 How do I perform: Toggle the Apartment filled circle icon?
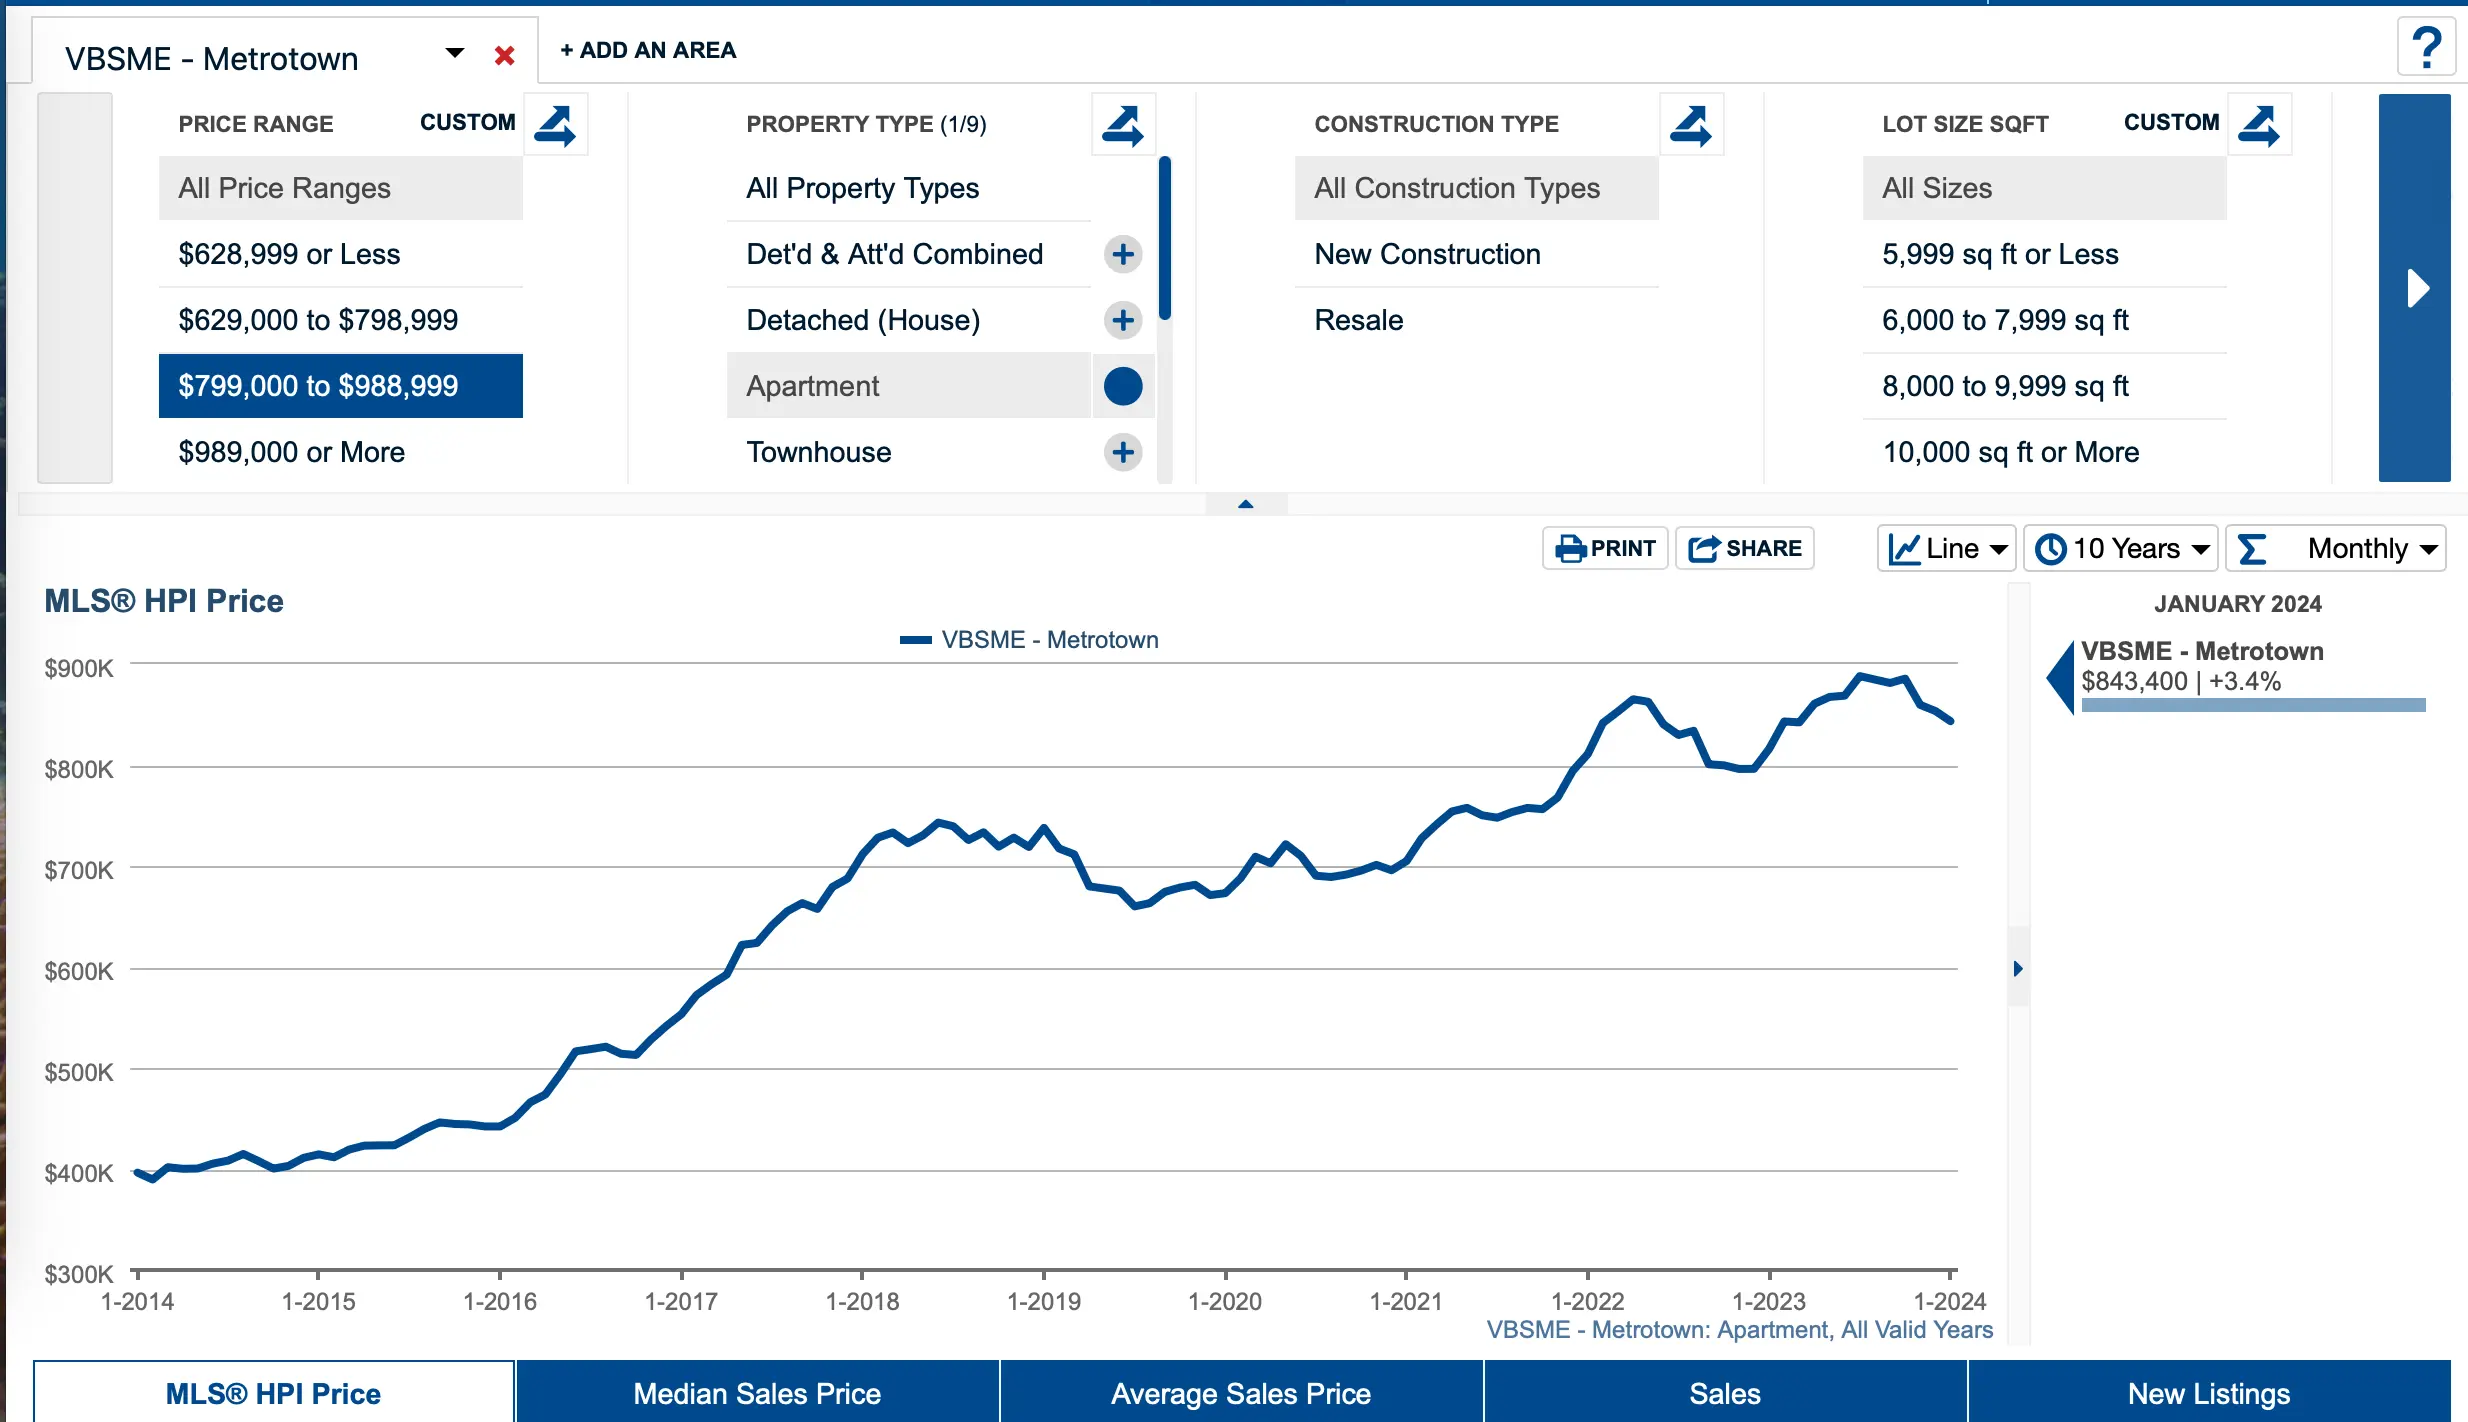pyautogui.click(x=1123, y=386)
